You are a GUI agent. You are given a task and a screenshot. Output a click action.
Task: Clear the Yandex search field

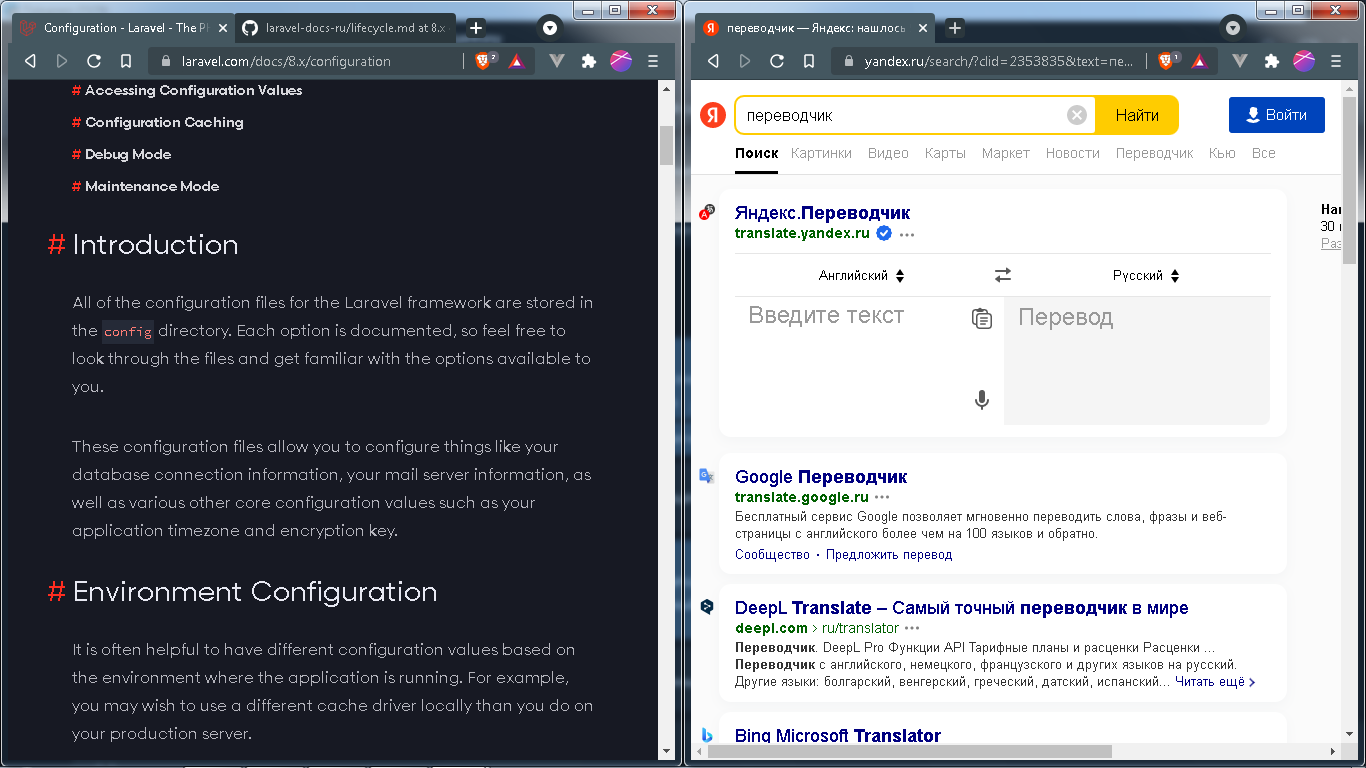pos(1077,115)
